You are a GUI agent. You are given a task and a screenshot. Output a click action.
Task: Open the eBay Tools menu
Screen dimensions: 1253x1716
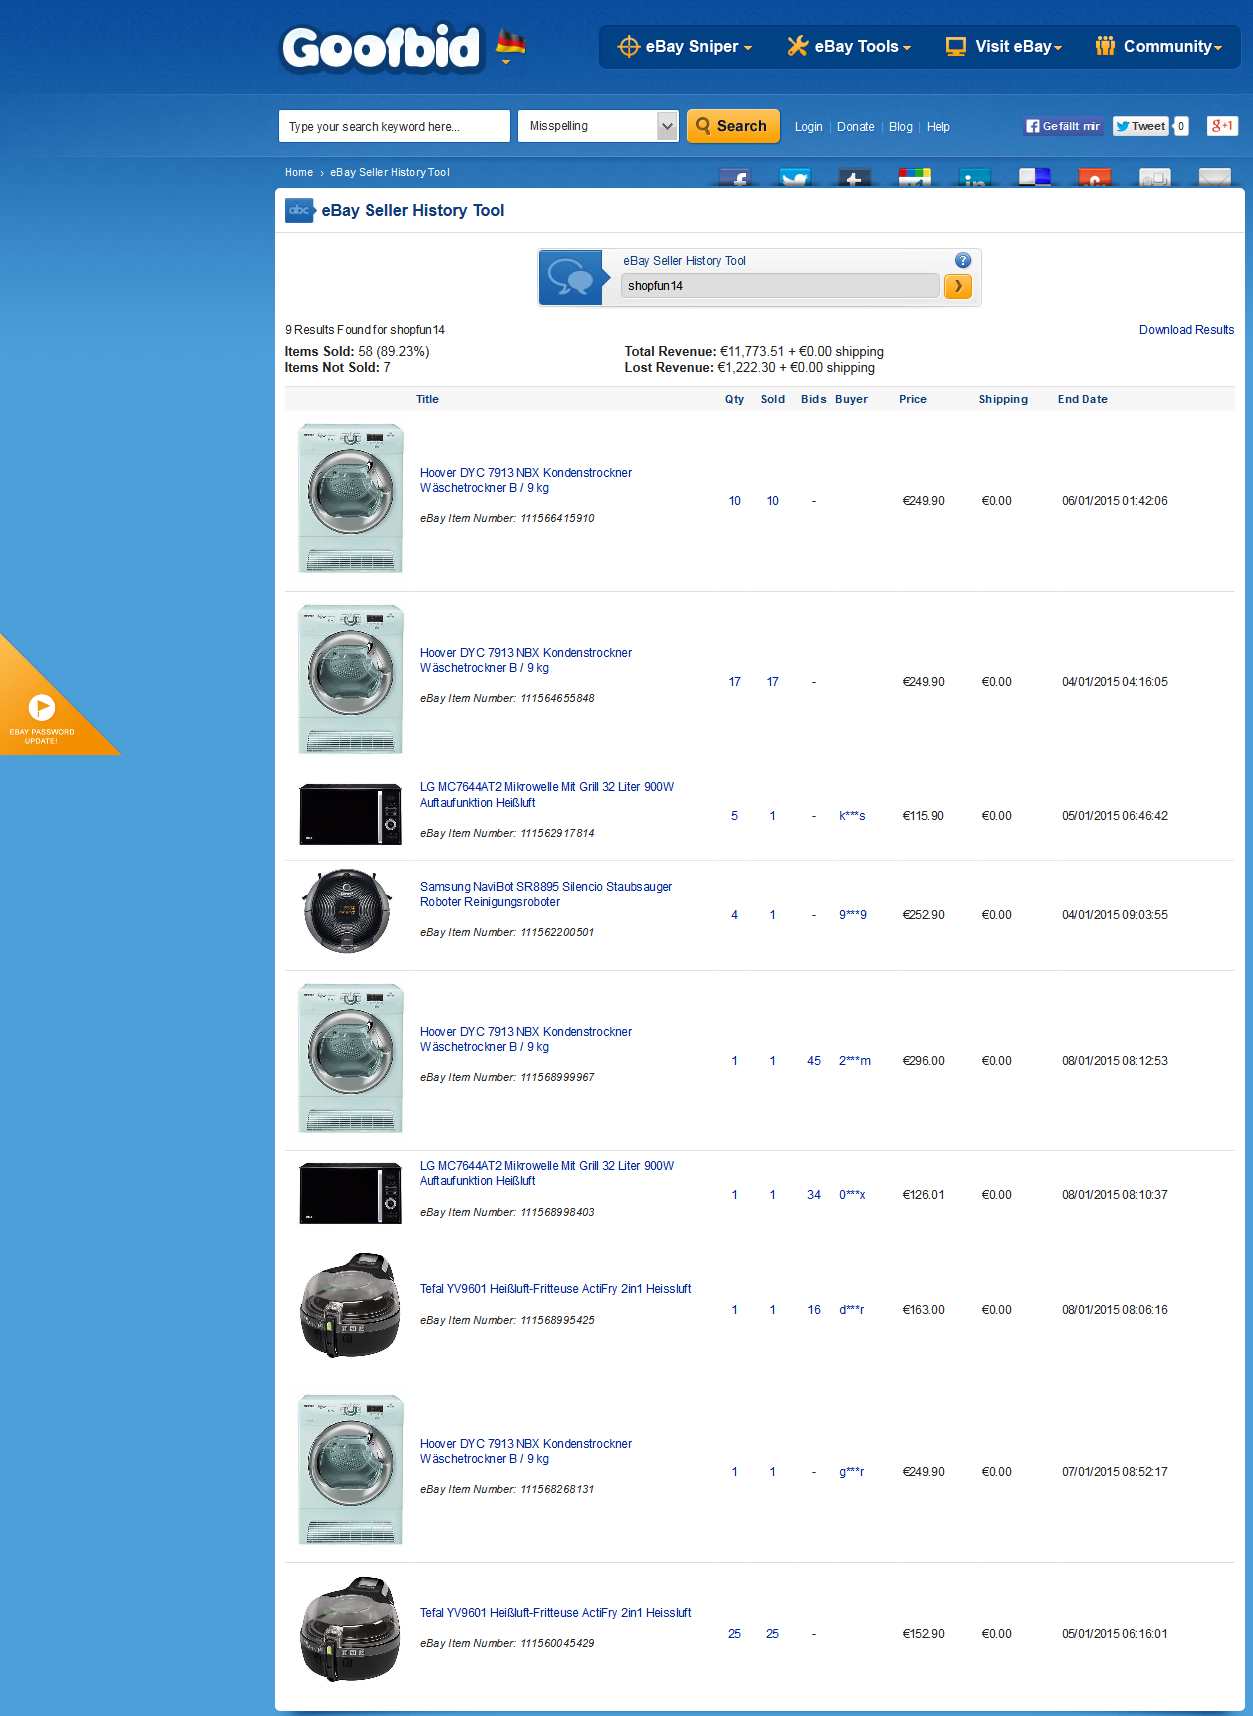849,46
